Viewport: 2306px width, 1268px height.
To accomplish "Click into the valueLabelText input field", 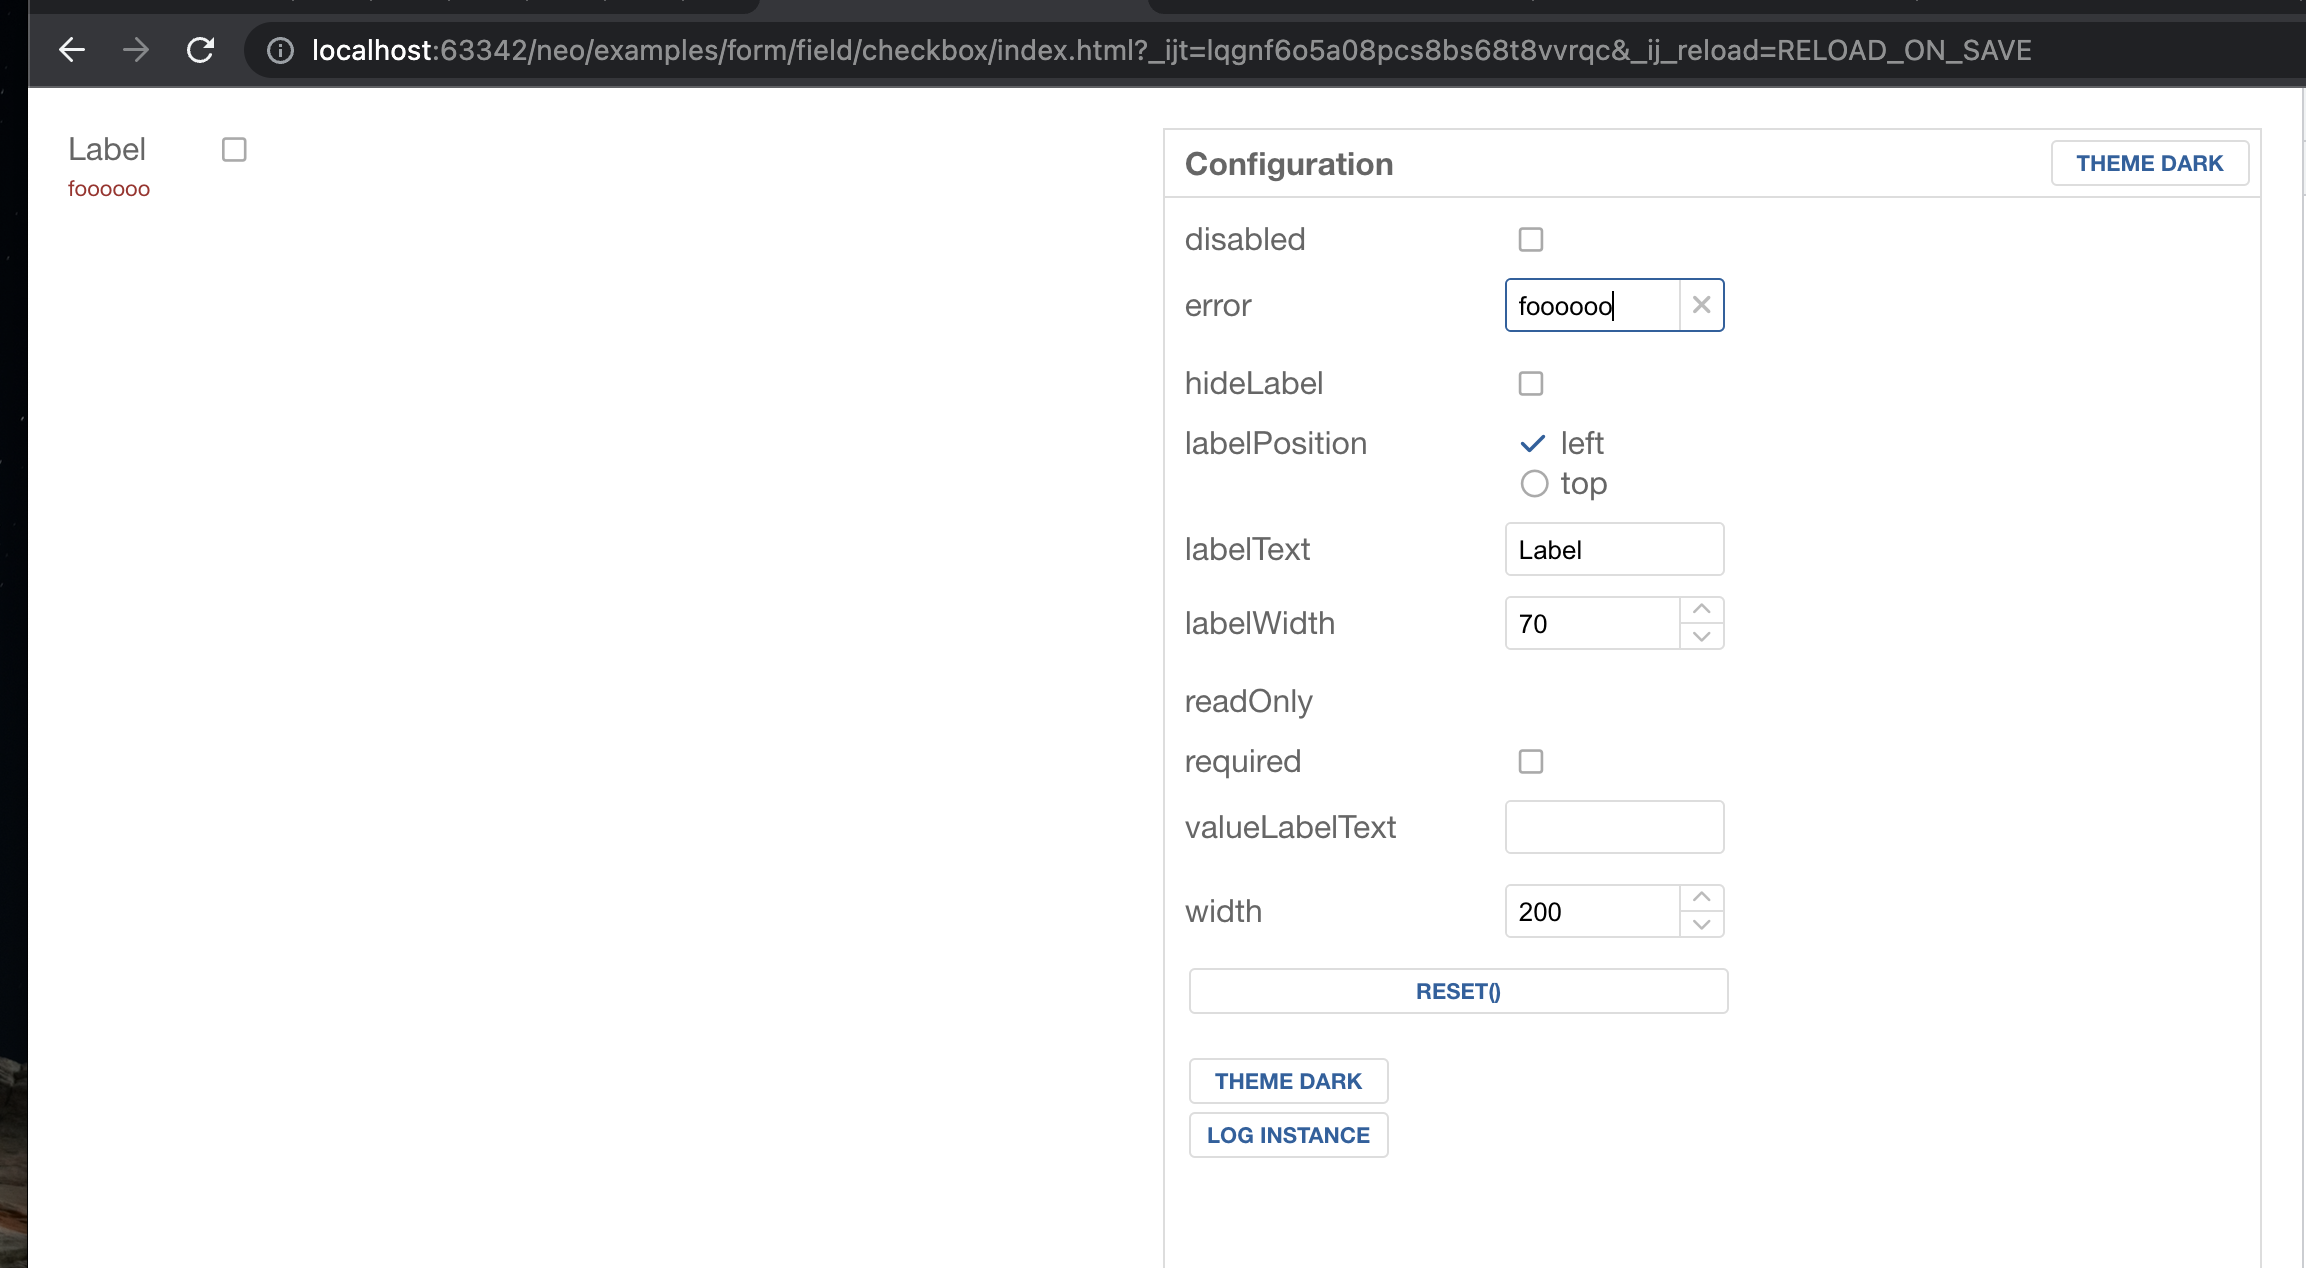I will point(1613,827).
